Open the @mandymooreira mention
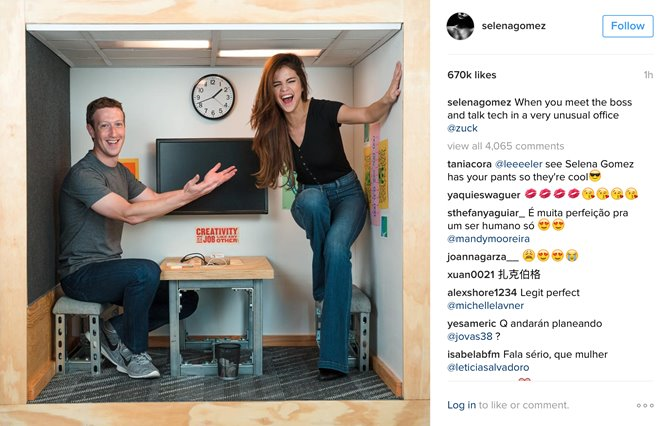Screen dimensions: 660x426 pyautogui.click(x=488, y=239)
